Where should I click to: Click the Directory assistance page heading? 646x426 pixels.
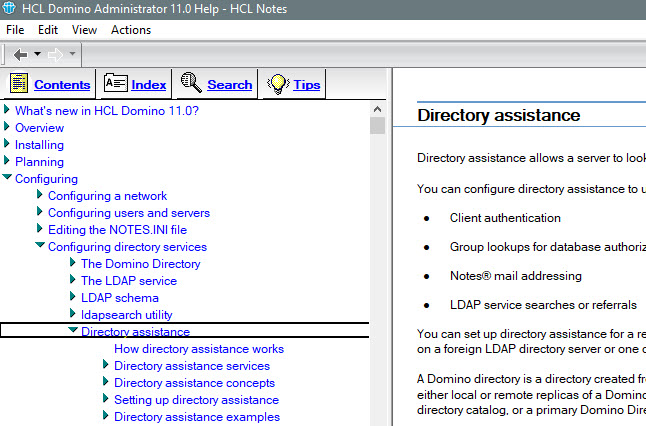point(499,115)
